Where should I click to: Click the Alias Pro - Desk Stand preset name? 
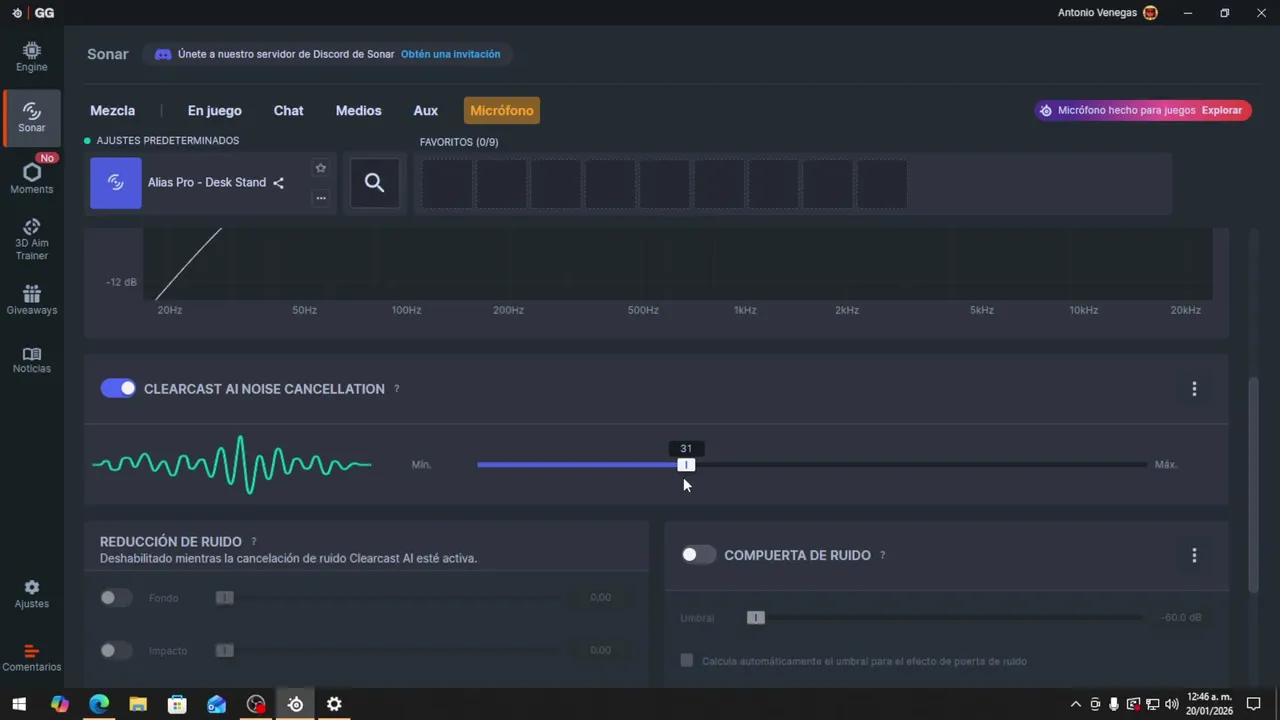point(207,183)
